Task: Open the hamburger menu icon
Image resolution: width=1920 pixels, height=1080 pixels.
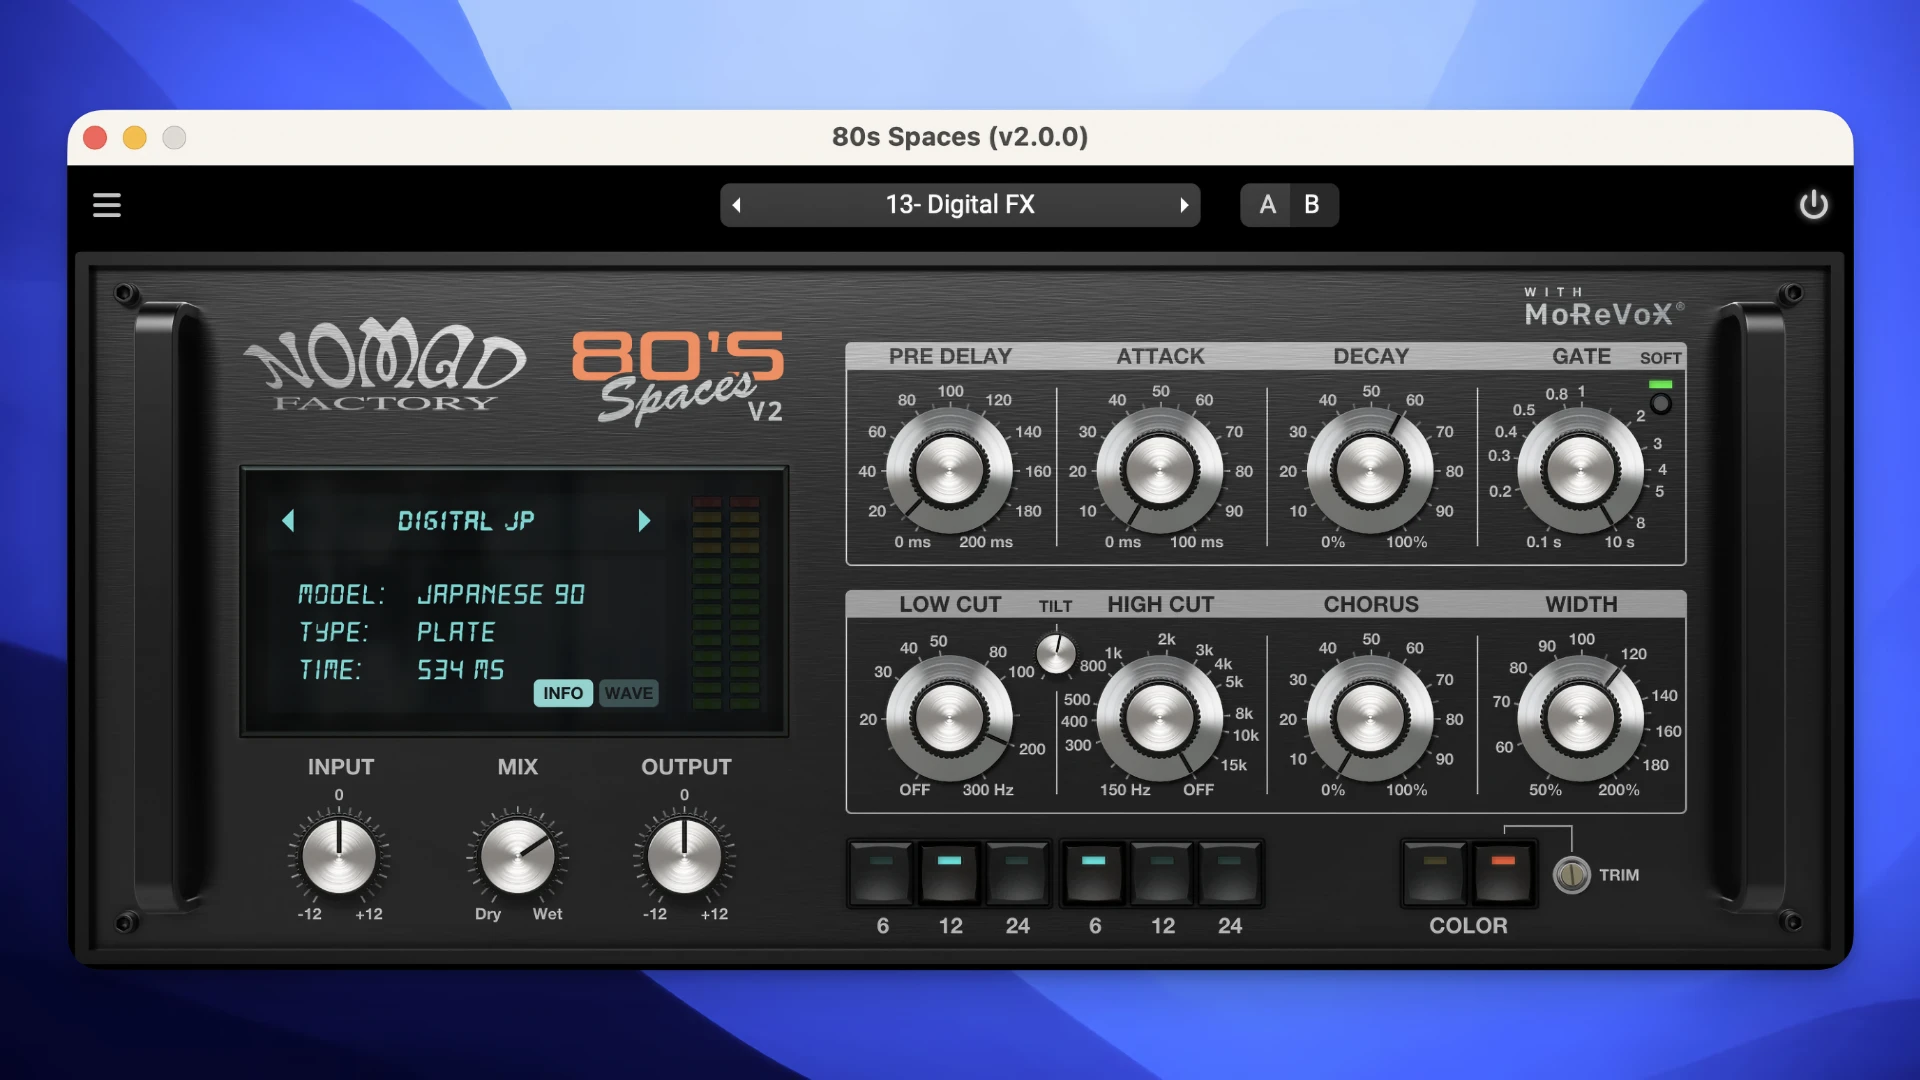Action: click(107, 205)
